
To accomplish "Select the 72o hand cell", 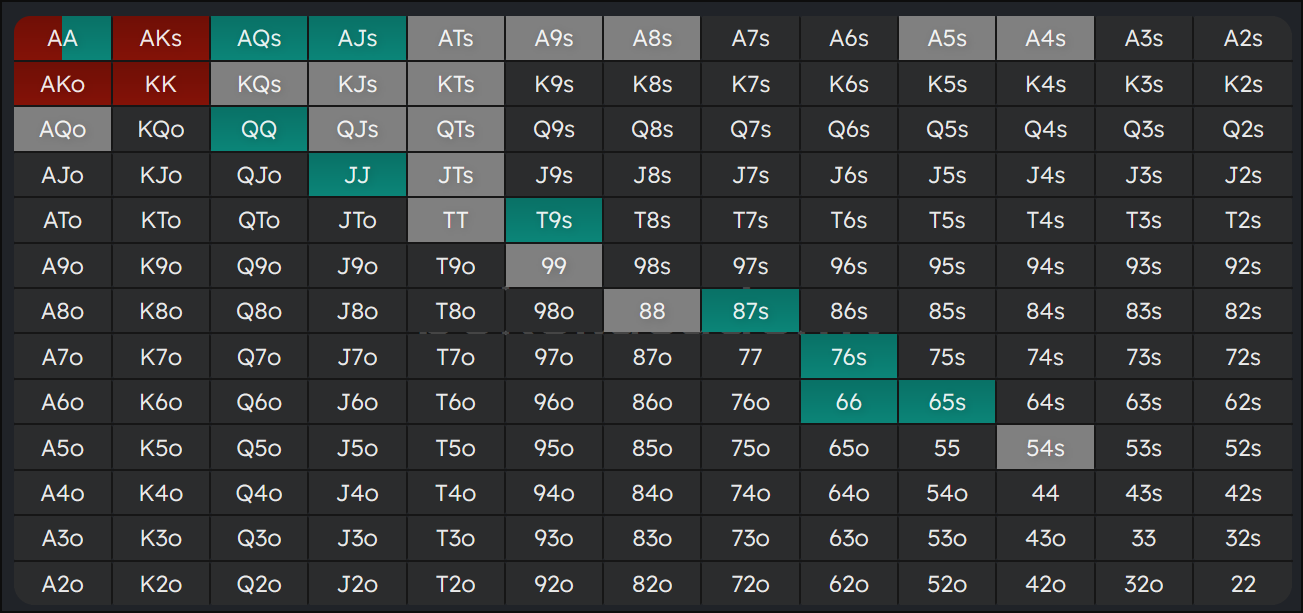I will tap(750, 584).
